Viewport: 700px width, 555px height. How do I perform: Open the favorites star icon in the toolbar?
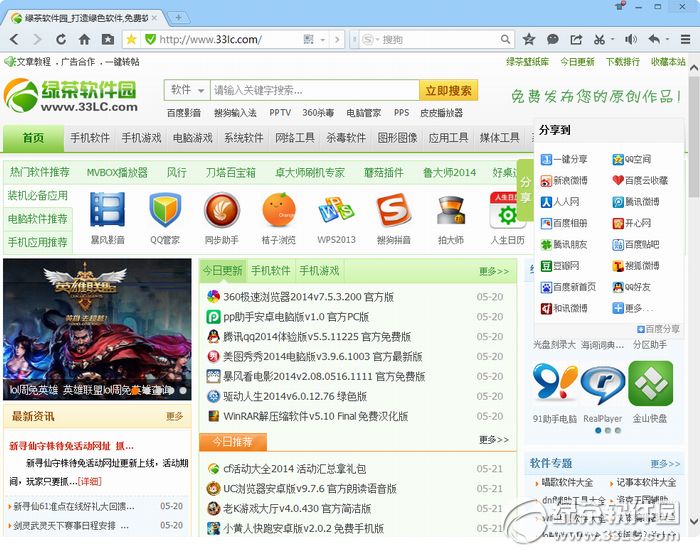pos(529,40)
